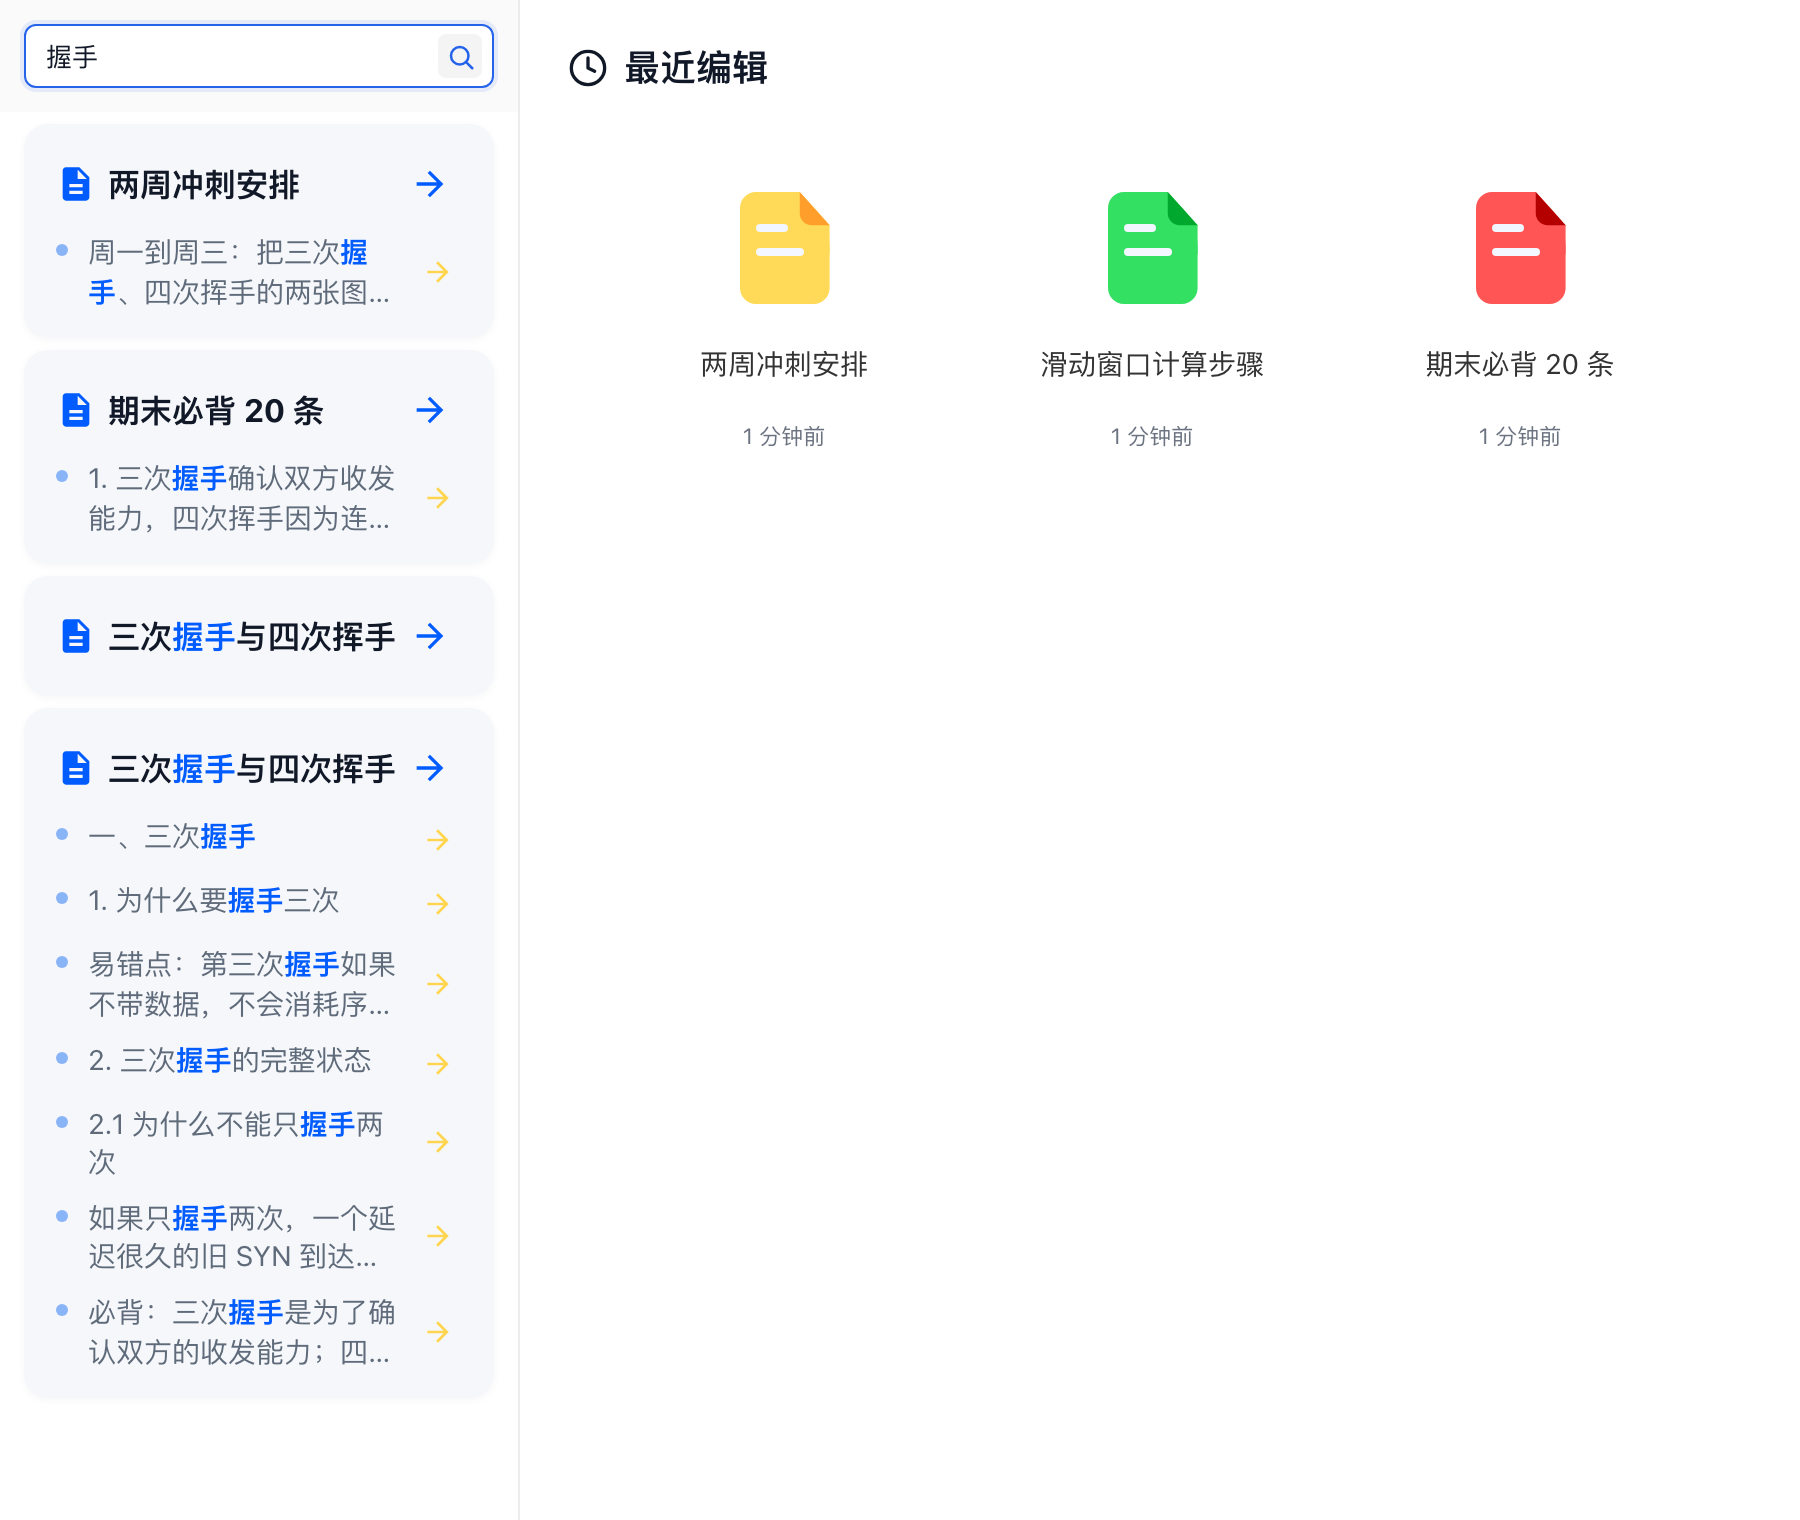This screenshot has width=1800, height=1520.
Task: Click the 最近编辑 heading
Action: pos(696,68)
